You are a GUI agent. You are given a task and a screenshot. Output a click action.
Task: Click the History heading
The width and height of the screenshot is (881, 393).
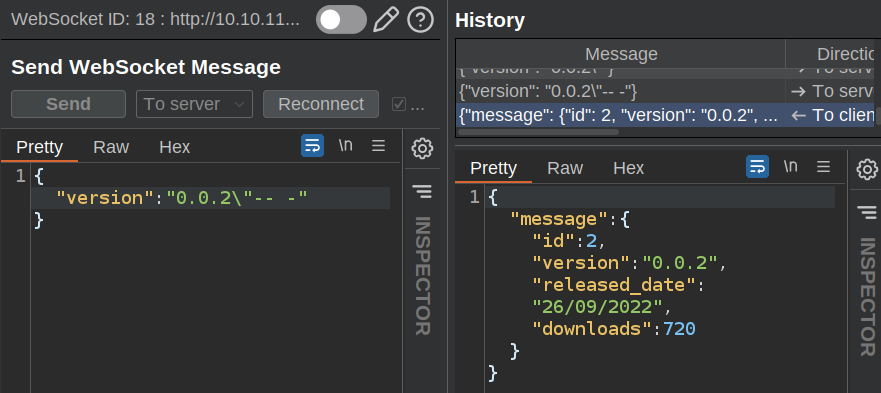[x=490, y=20]
